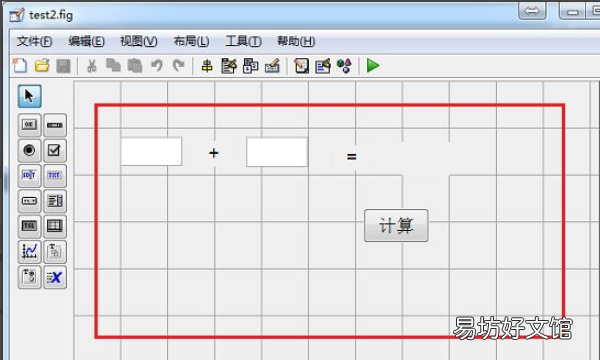Pick the Button Group component
Image resolution: width=600 pixels, height=360 pixels.
pyautogui.click(x=29, y=277)
